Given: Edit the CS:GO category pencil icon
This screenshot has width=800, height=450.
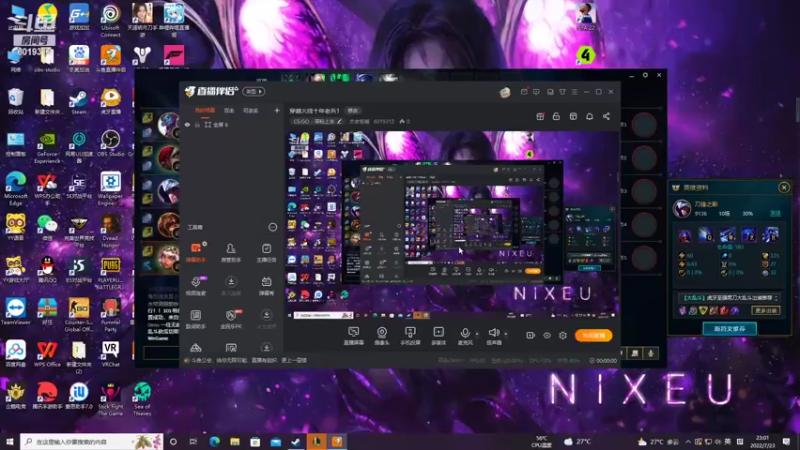Looking at the screenshot, I should tap(339, 121).
